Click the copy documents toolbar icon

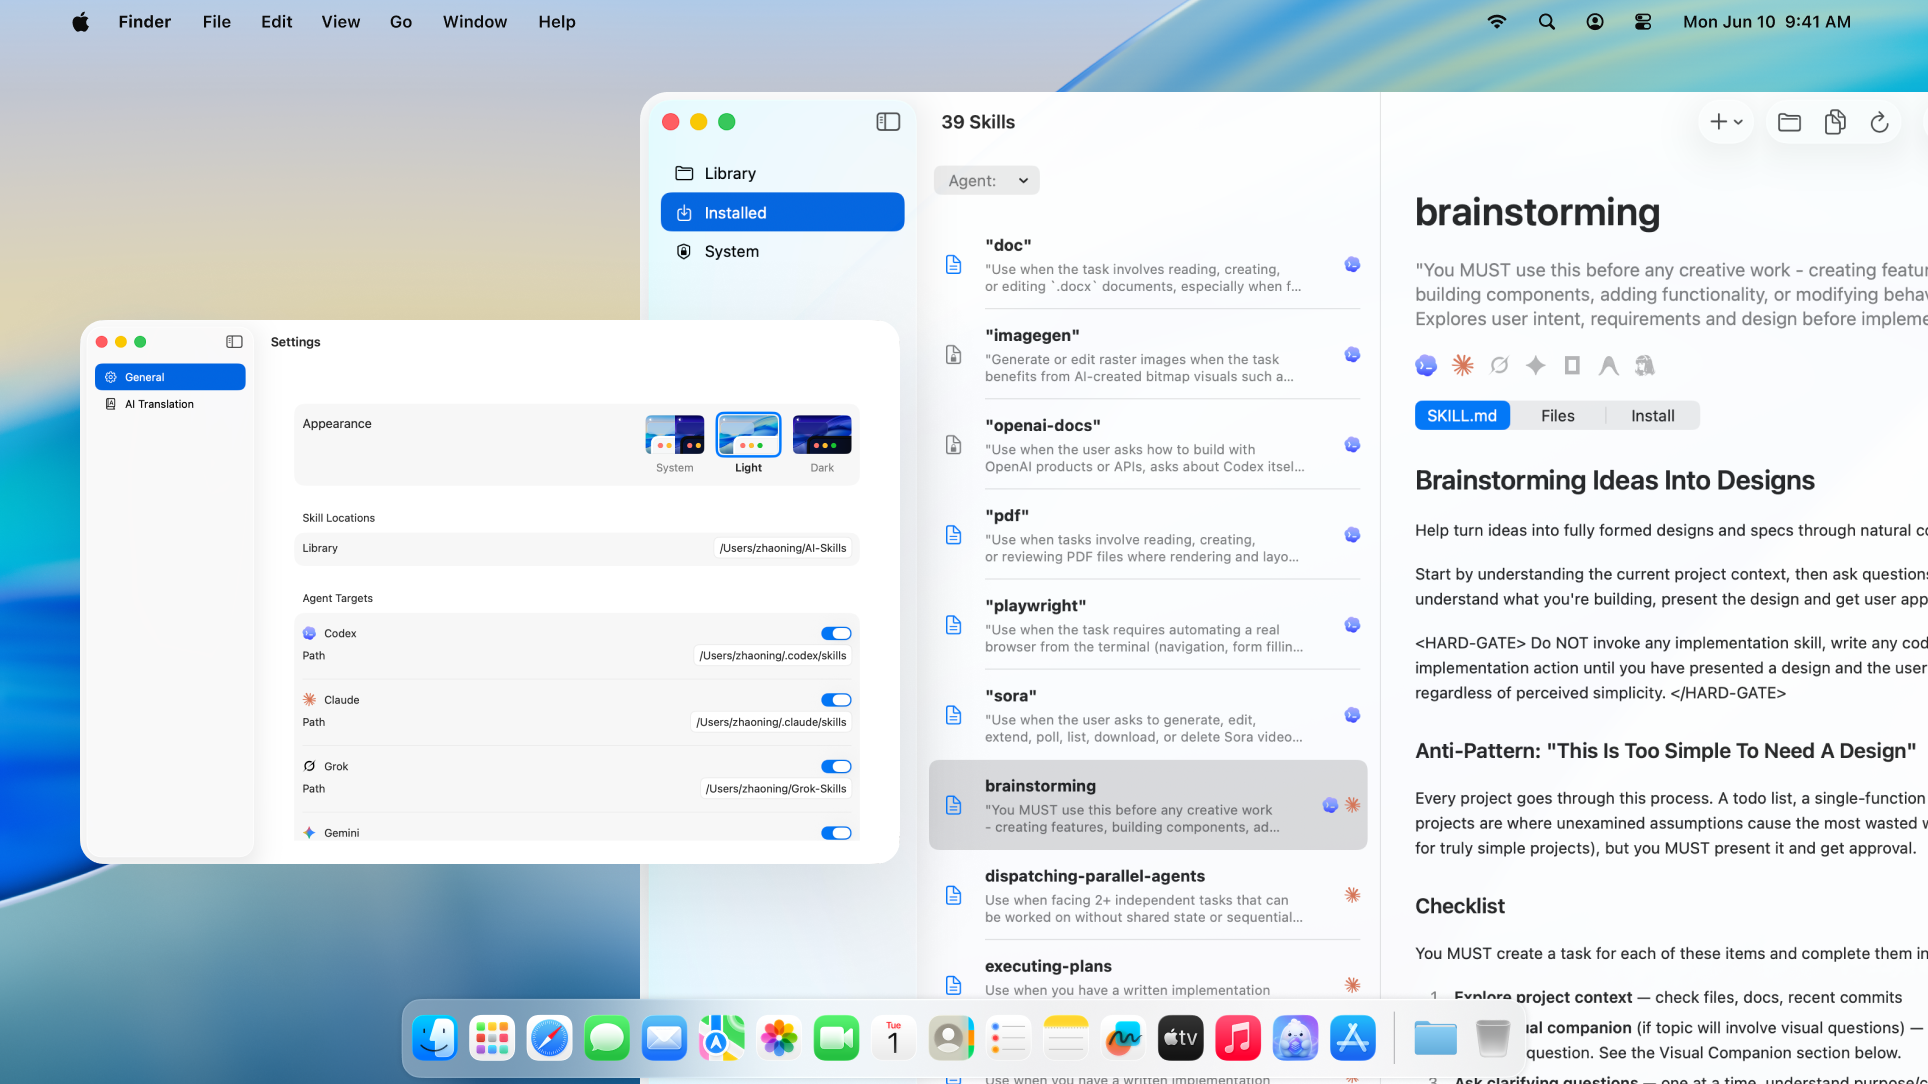tap(1835, 122)
